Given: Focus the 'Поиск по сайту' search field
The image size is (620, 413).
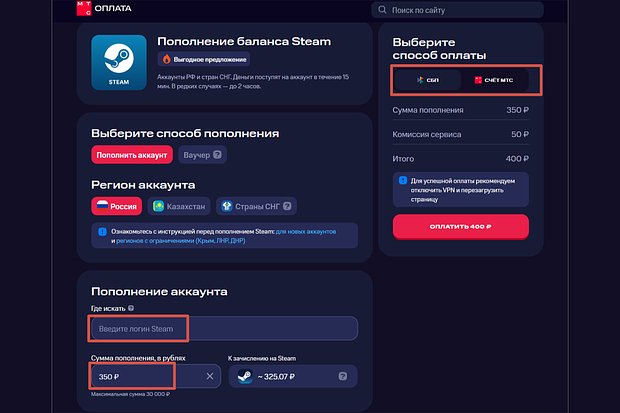Looking at the screenshot, I should (457, 10).
